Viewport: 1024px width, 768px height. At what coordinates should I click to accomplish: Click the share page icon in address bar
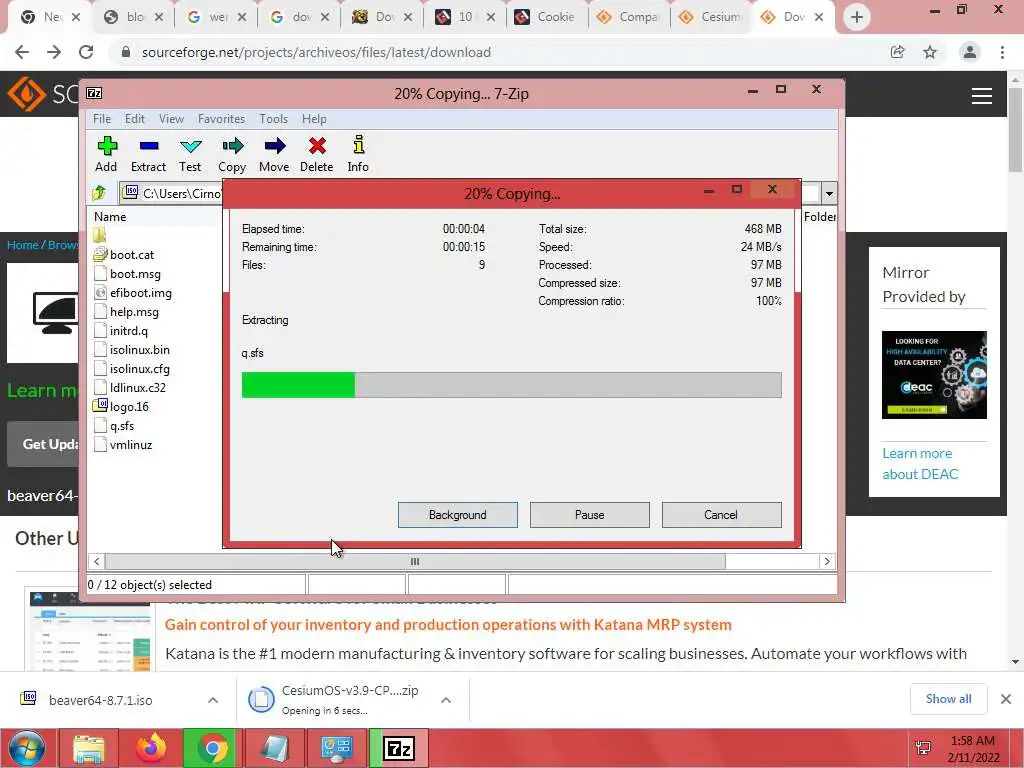pyautogui.click(x=897, y=52)
